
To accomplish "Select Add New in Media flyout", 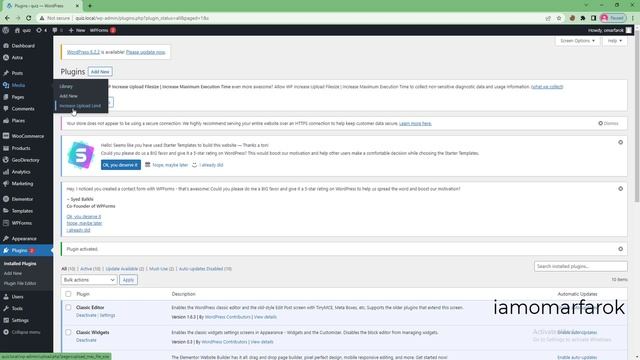I will tap(68, 96).
